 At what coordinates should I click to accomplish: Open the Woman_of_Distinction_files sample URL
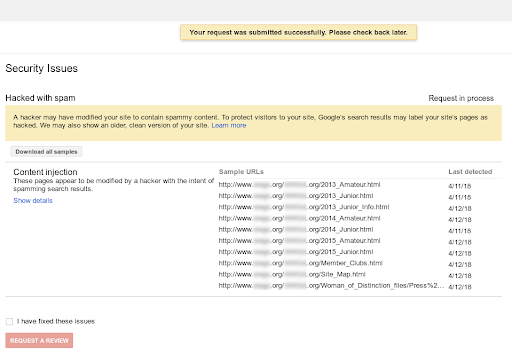pyautogui.click(x=331, y=286)
